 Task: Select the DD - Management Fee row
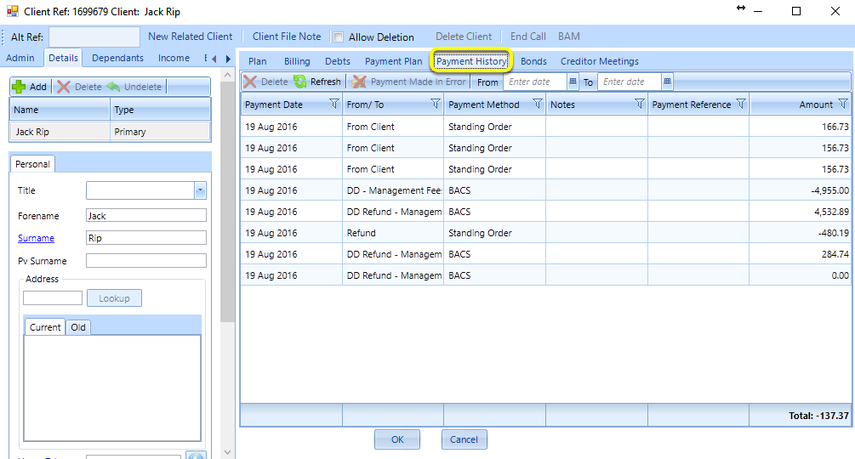tap(546, 190)
